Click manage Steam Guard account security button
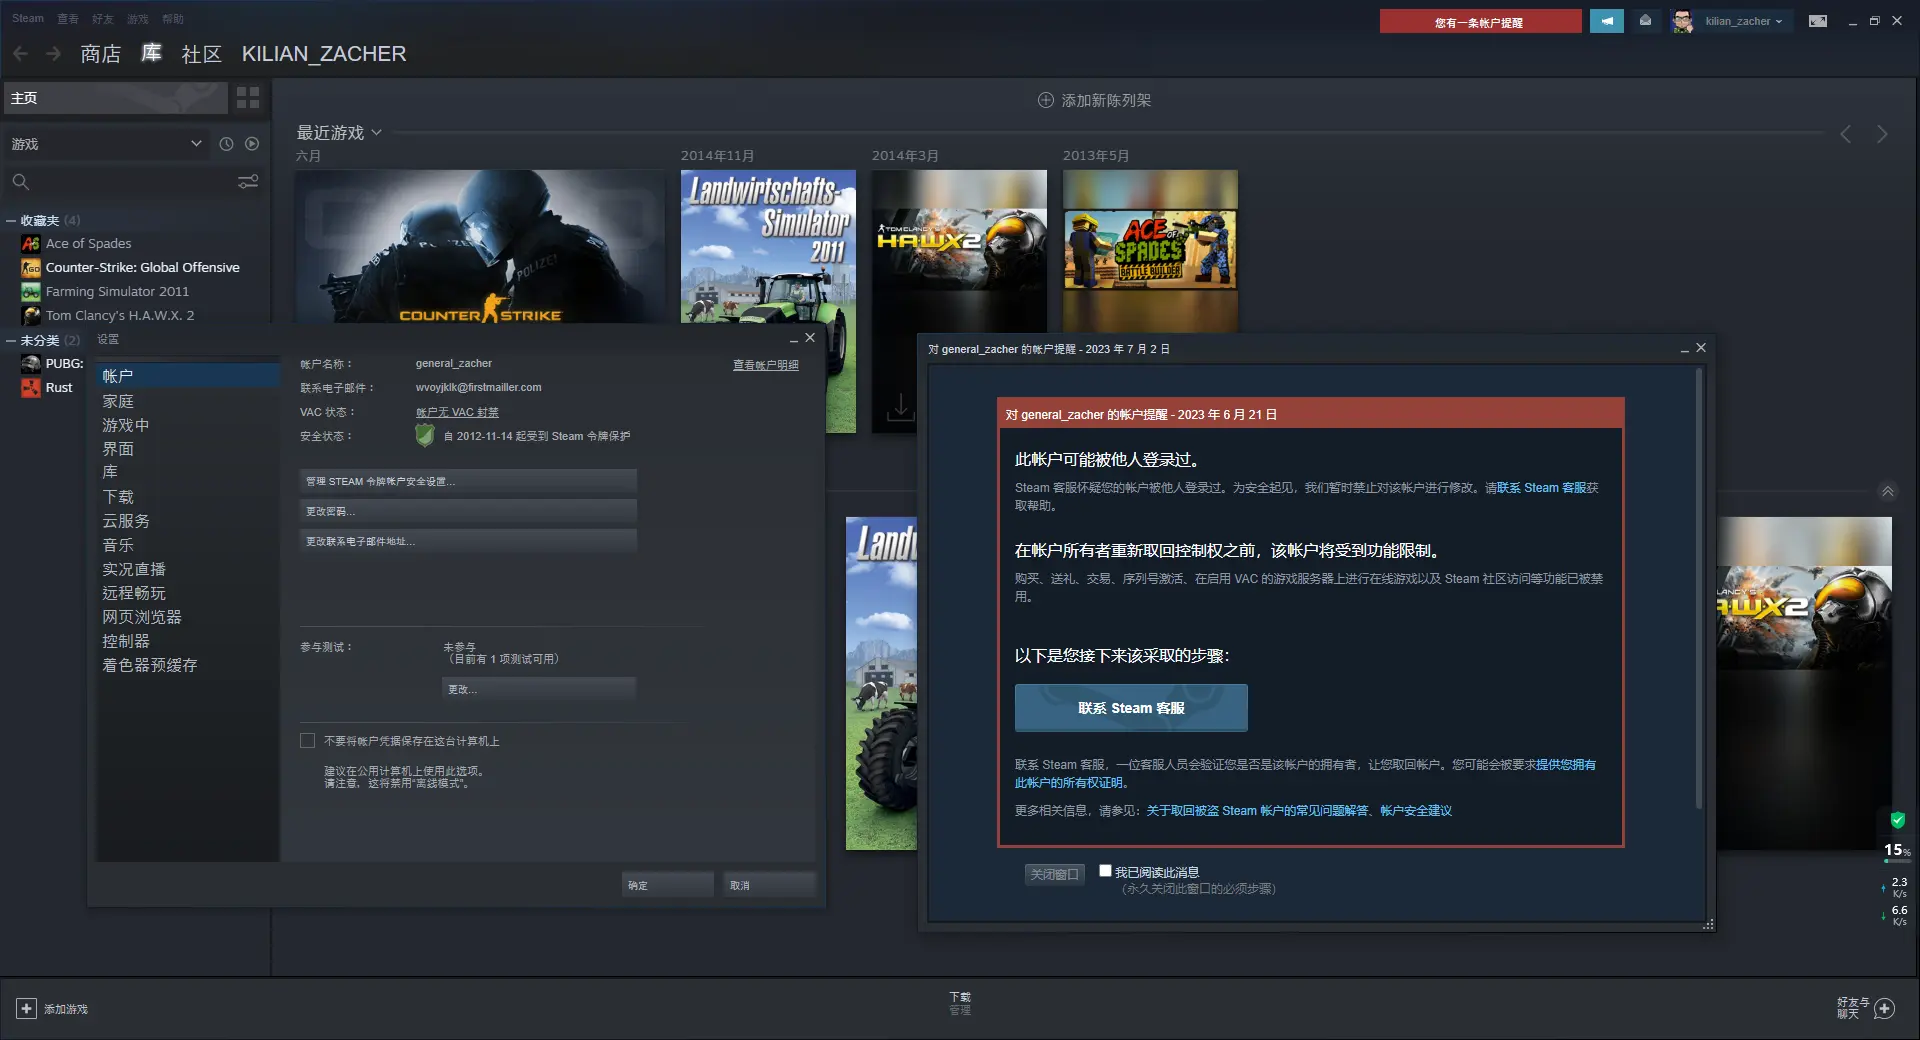 (x=468, y=481)
